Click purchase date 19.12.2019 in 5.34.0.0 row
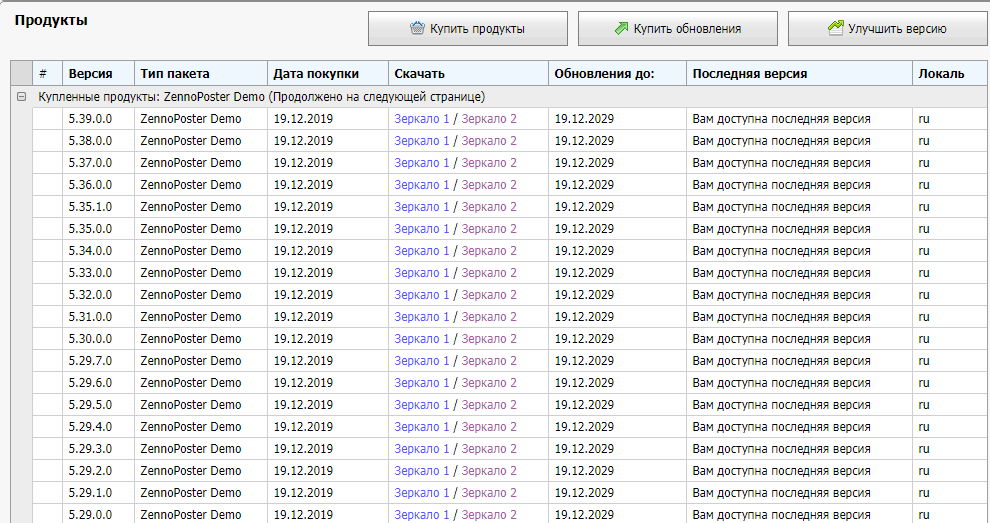 tap(303, 251)
